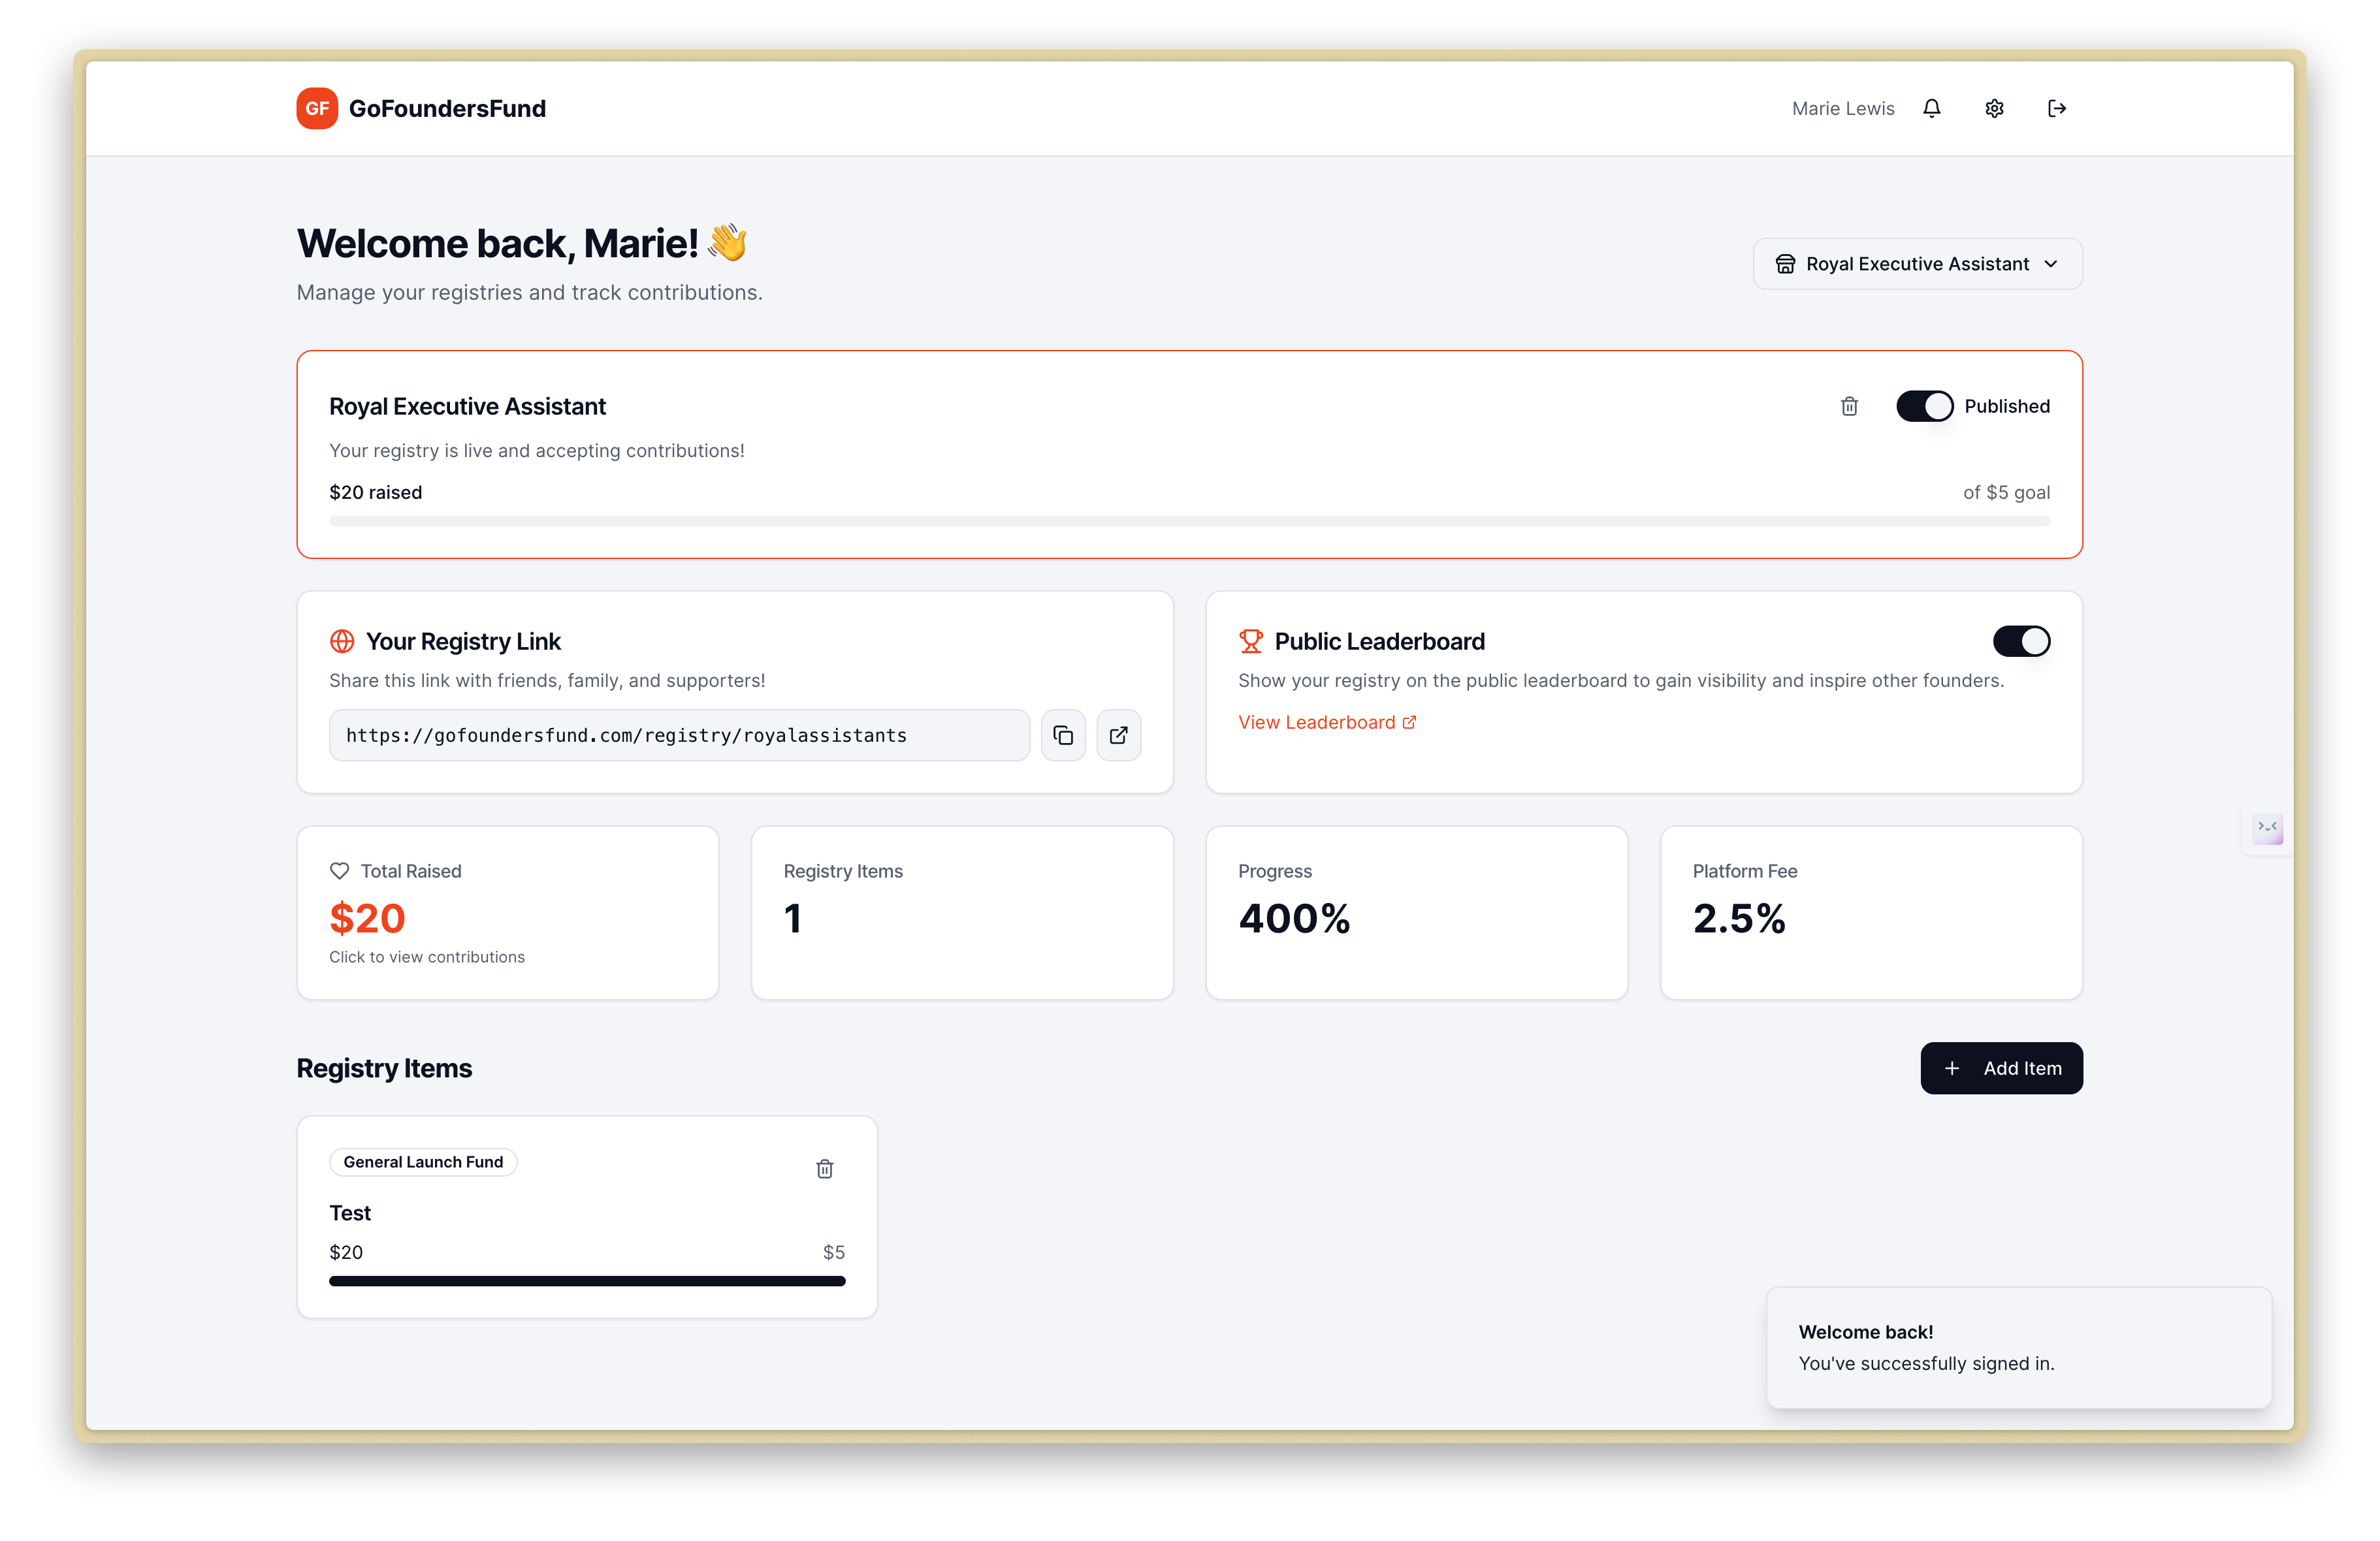Screen dimensions: 2380x1541
Task: Toggle the Published switch off
Action: coord(1924,406)
